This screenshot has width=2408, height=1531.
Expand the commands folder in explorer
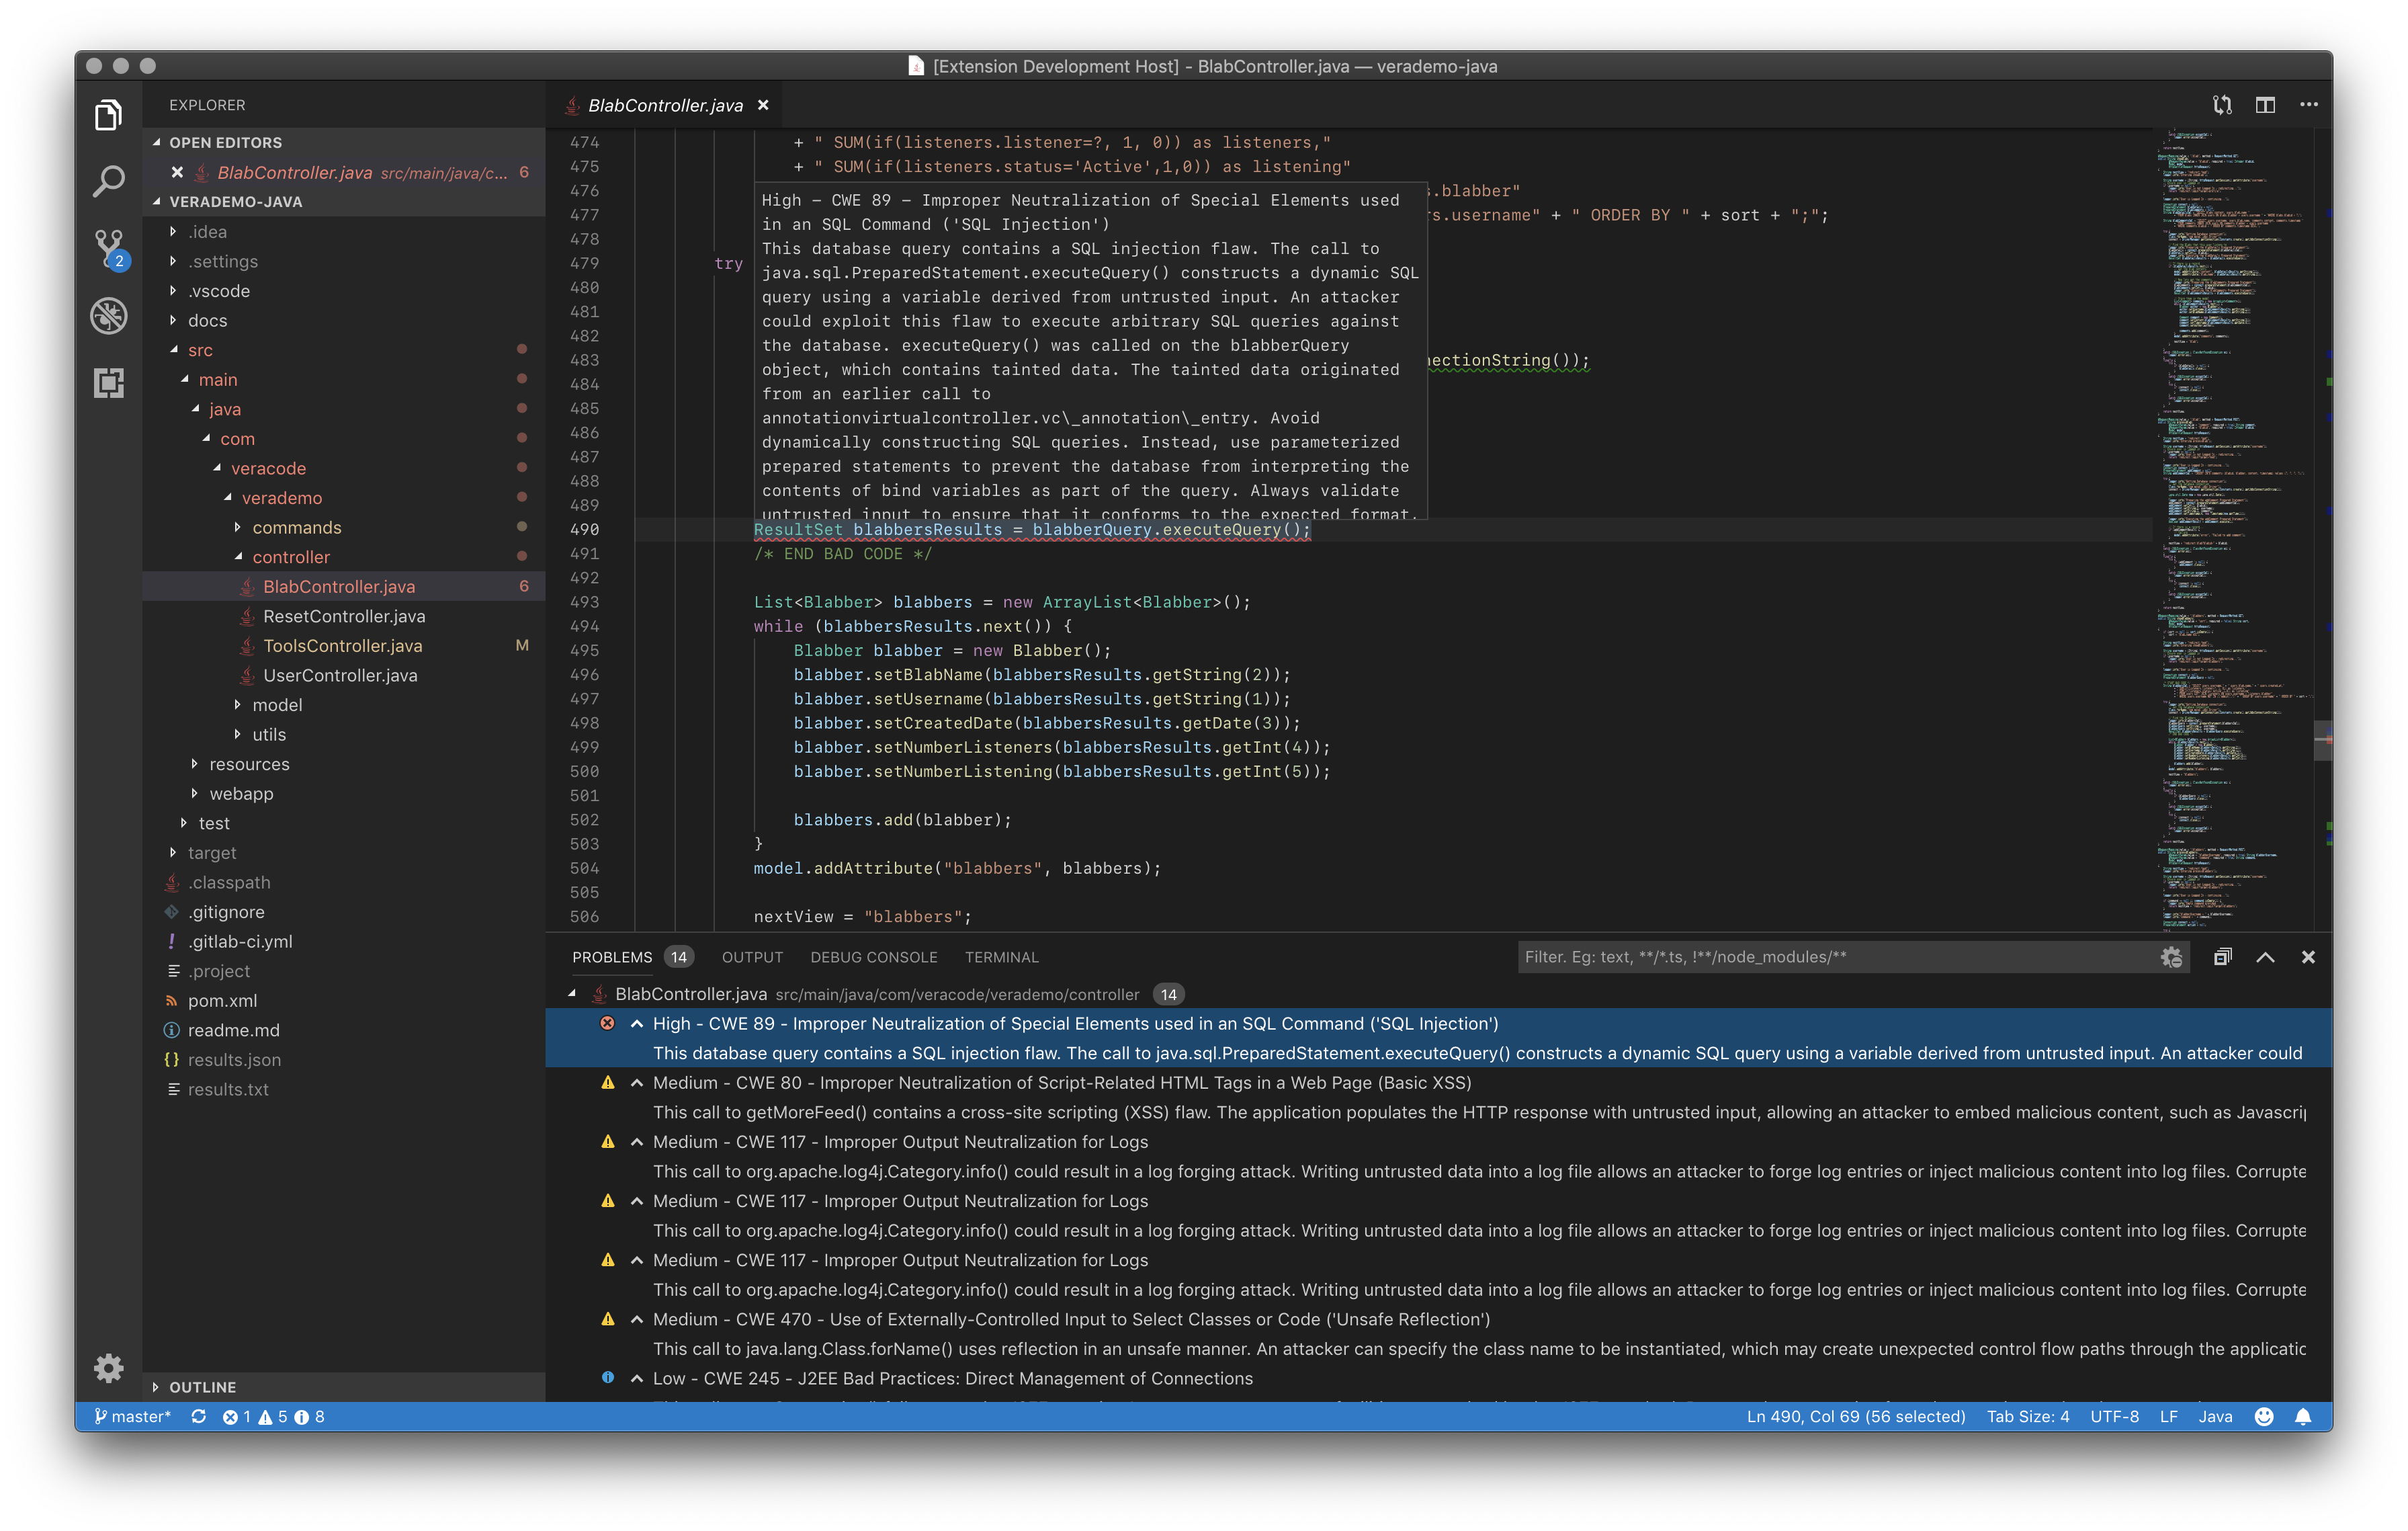coord(296,527)
